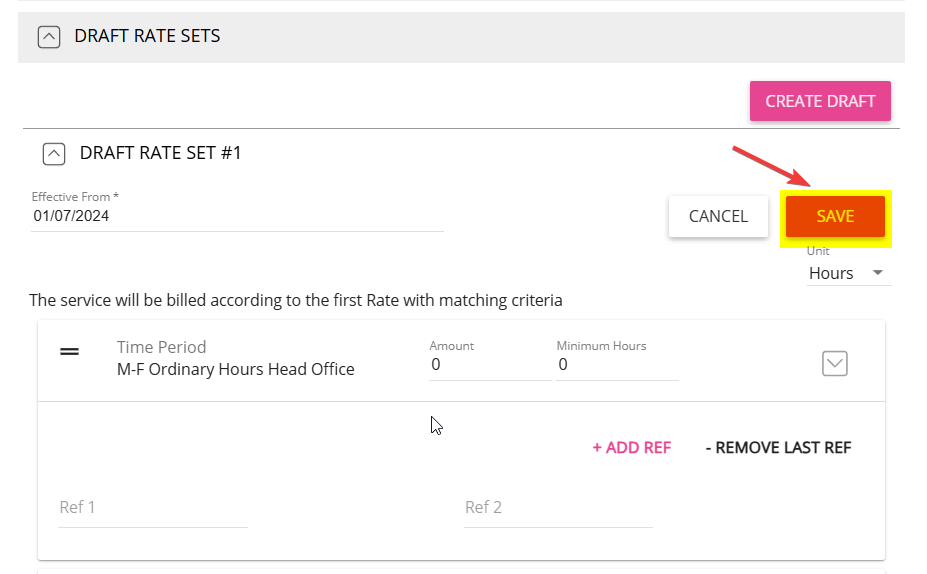Collapse the DRAFT RATE SETS section chevron
Screen dimensions: 927x574
[x=49, y=37]
